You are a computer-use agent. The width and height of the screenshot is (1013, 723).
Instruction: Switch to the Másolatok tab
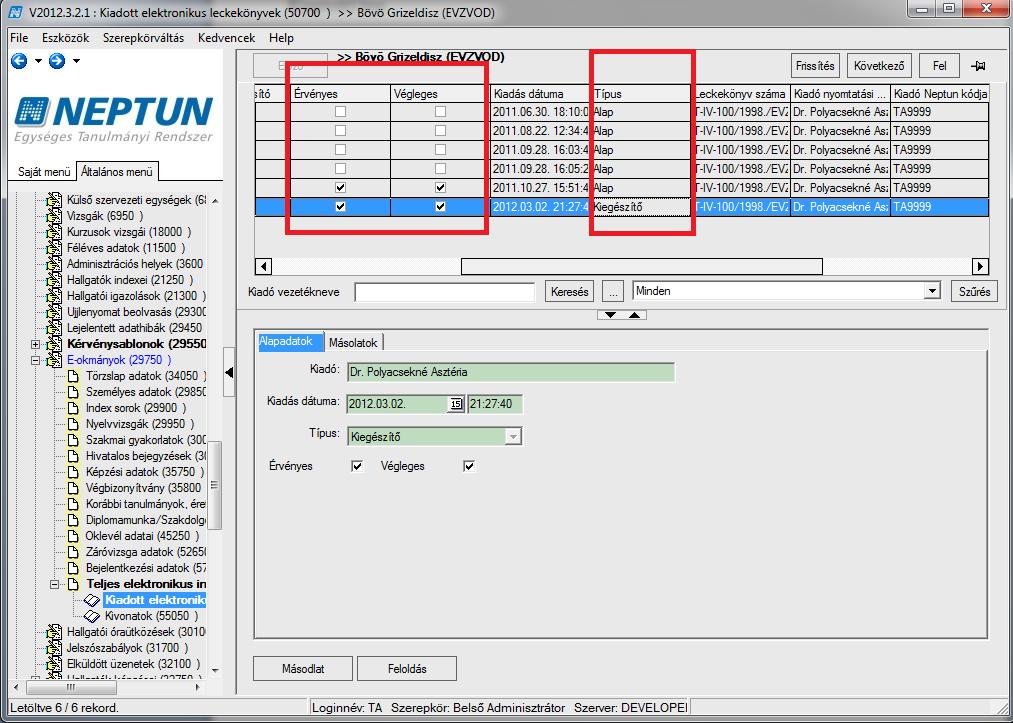(x=353, y=342)
